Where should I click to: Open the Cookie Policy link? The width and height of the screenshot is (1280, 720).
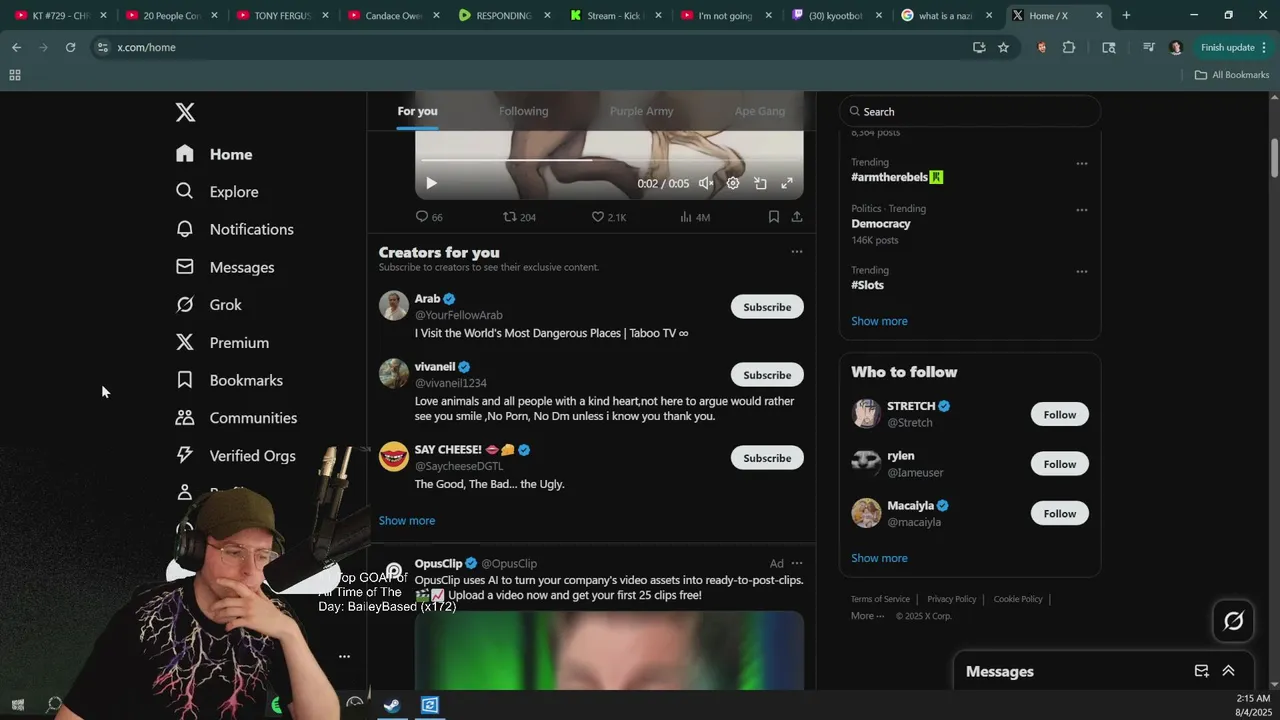point(1018,599)
